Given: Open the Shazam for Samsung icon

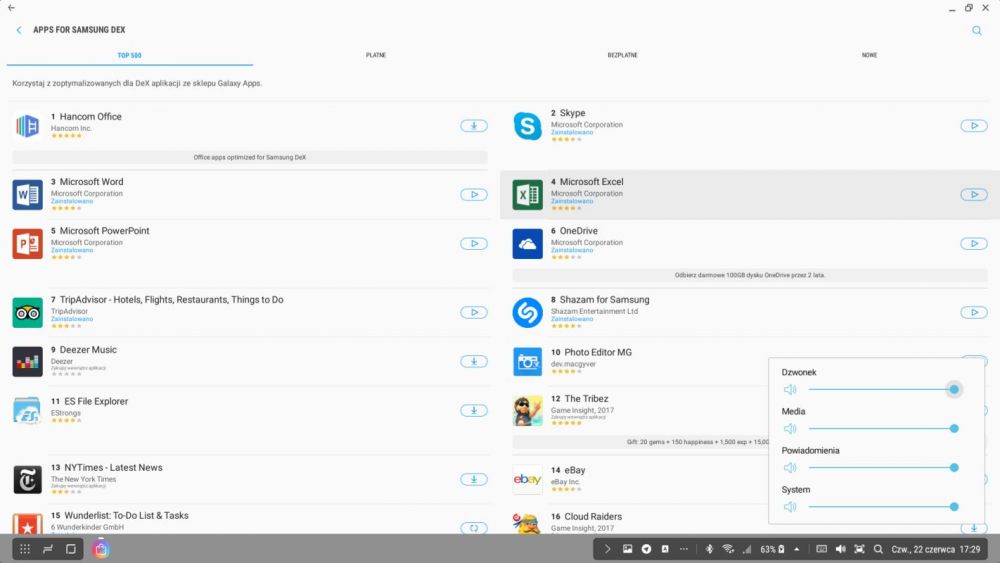Looking at the screenshot, I should point(527,312).
